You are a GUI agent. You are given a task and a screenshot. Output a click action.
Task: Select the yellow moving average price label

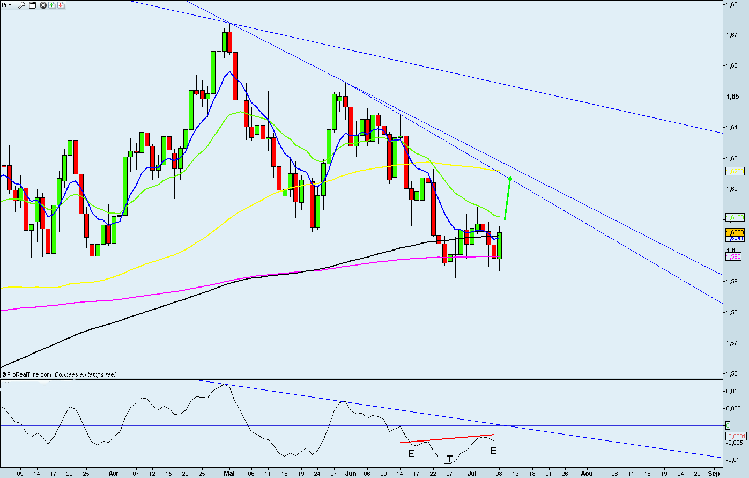click(735, 171)
